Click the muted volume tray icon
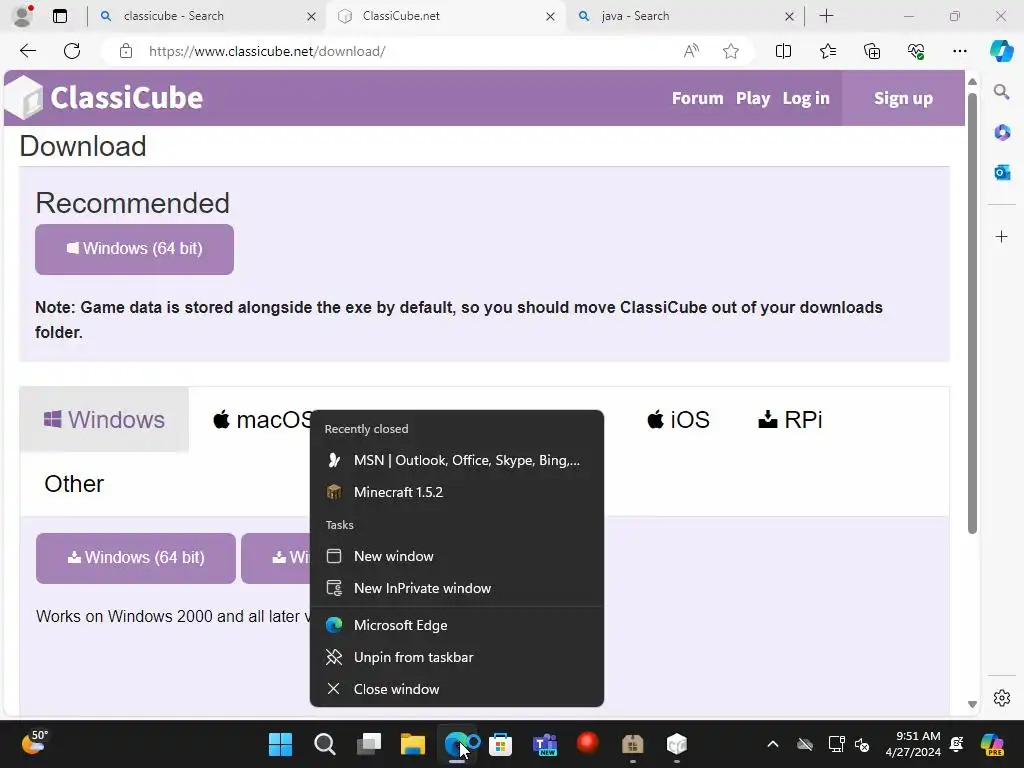This screenshot has width=1024, height=768. pos(862,744)
